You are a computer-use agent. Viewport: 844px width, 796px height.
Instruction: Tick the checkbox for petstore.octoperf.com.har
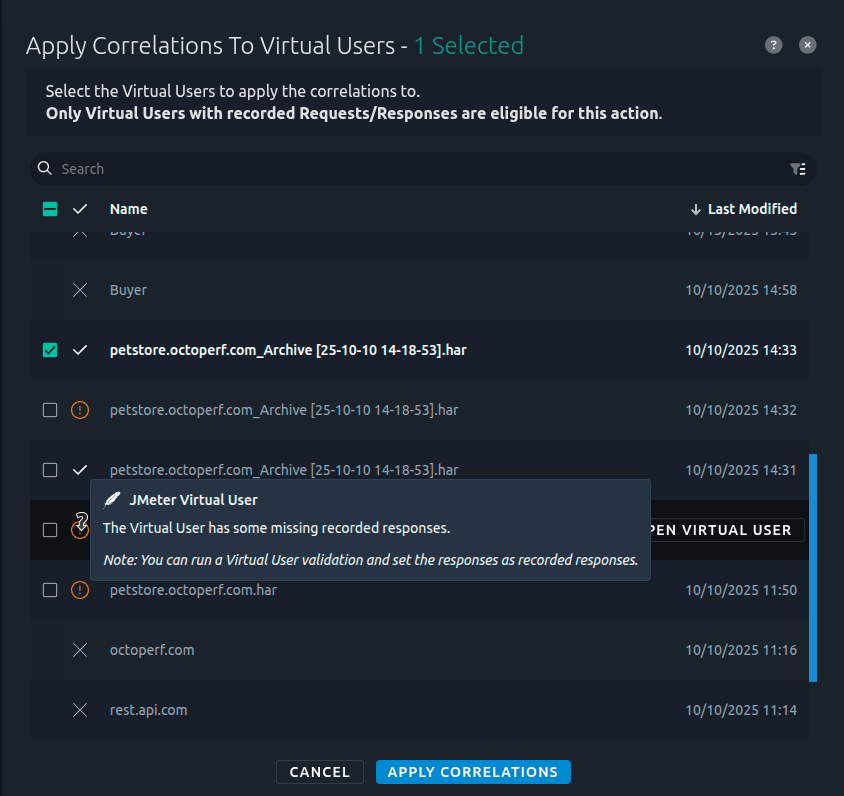click(x=50, y=590)
